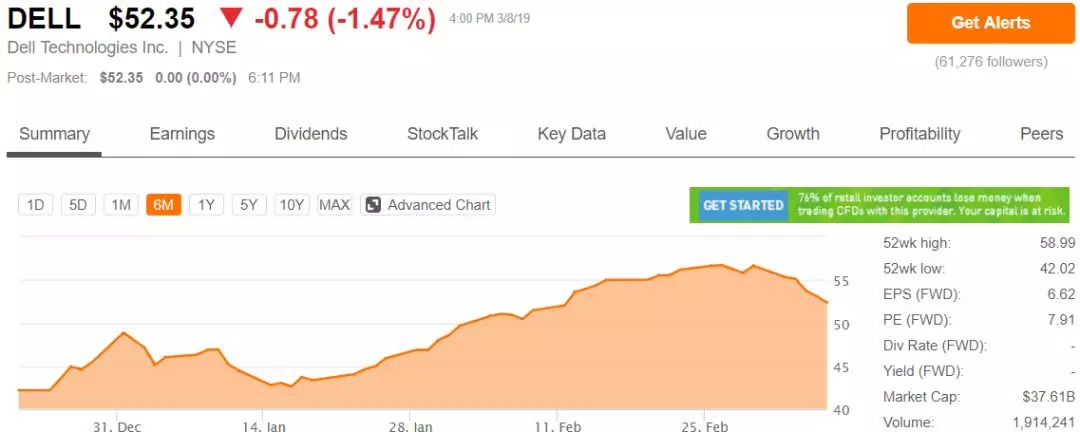View the Key Data tab

point(571,134)
